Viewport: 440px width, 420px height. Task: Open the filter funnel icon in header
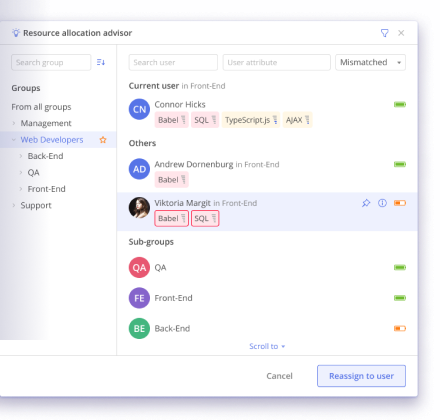tap(384, 33)
